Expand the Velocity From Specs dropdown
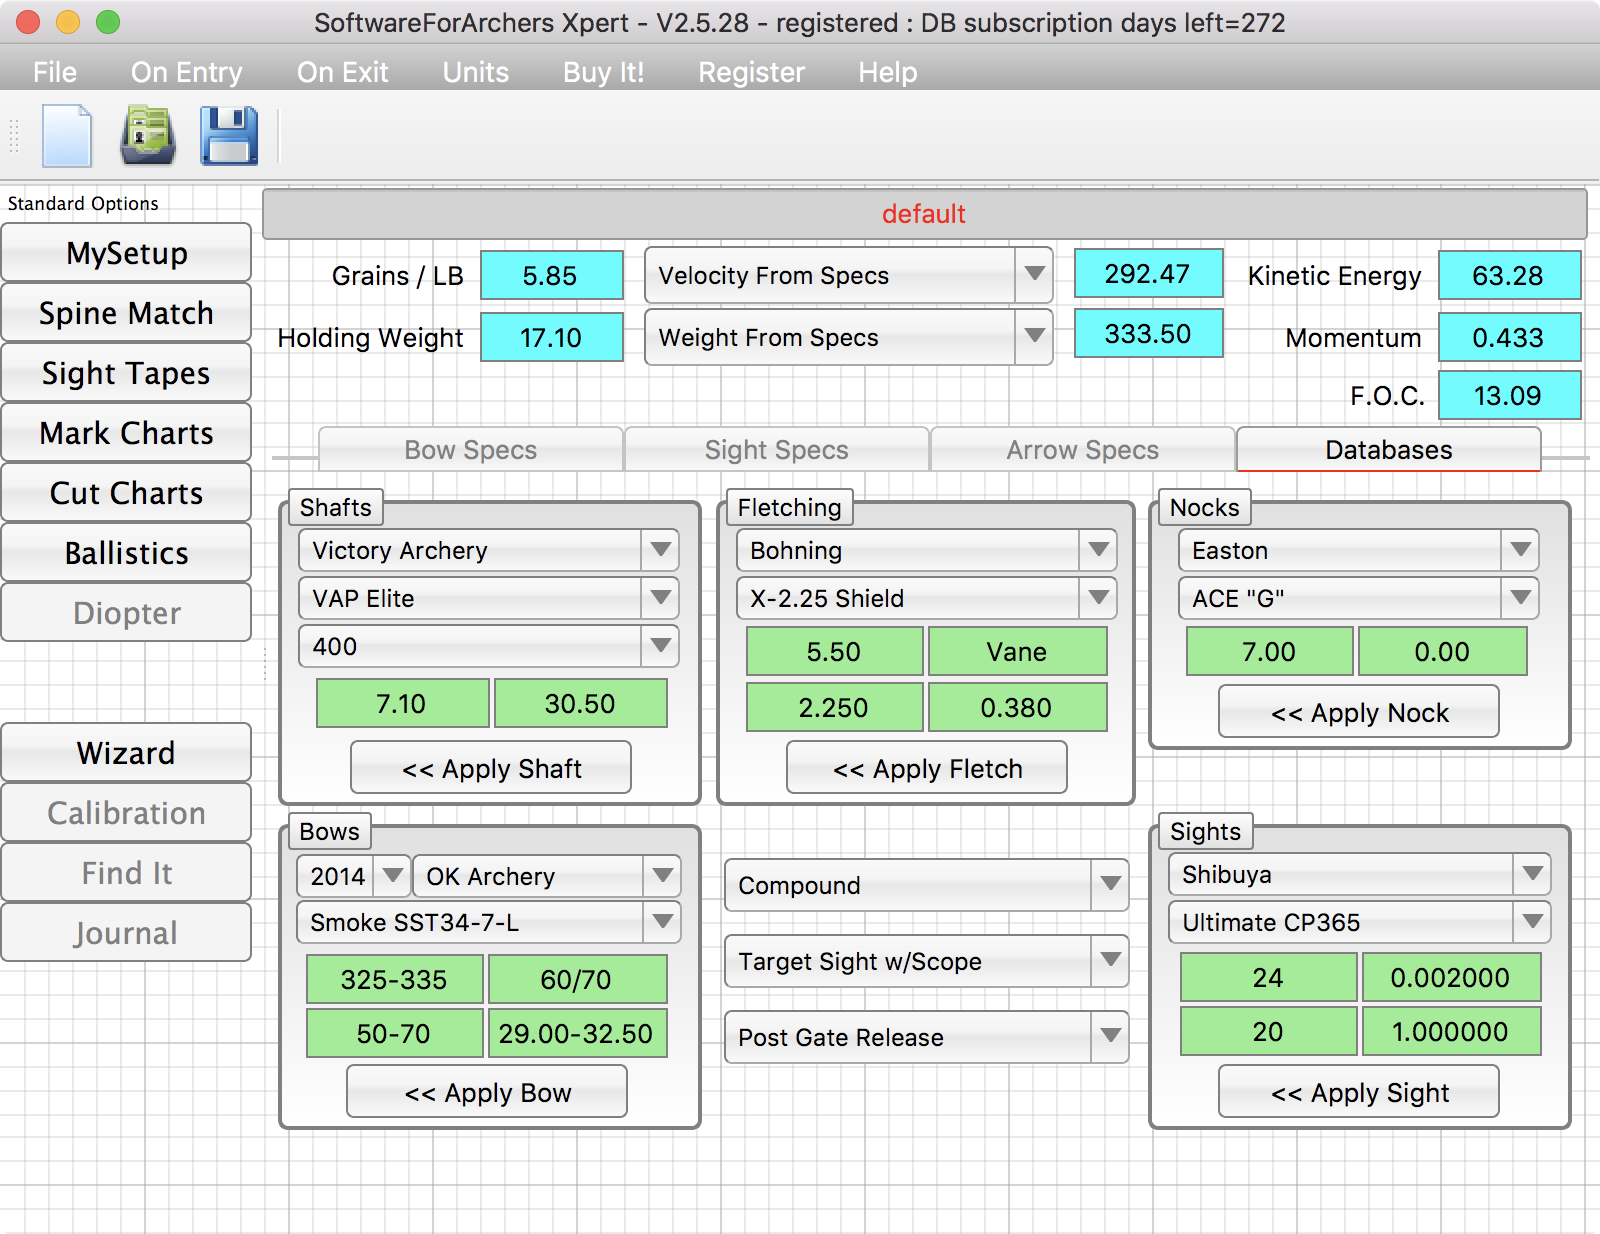 click(x=848, y=275)
